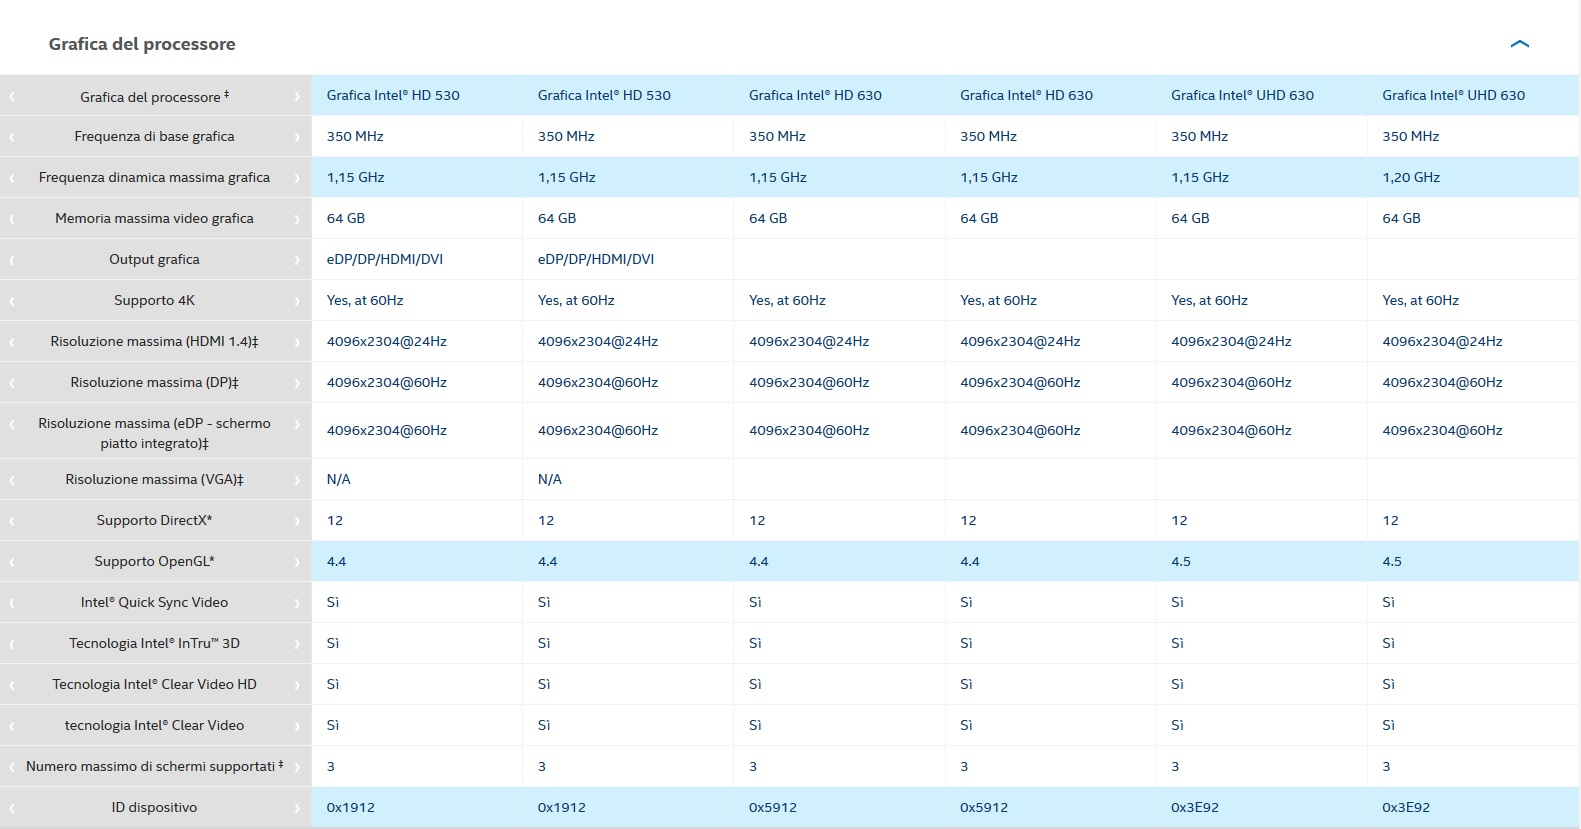Viewport: 1581px width, 829px height.
Task: Click right arrow on Frequenza dinamica massima grafica row
Action: (297, 178)
